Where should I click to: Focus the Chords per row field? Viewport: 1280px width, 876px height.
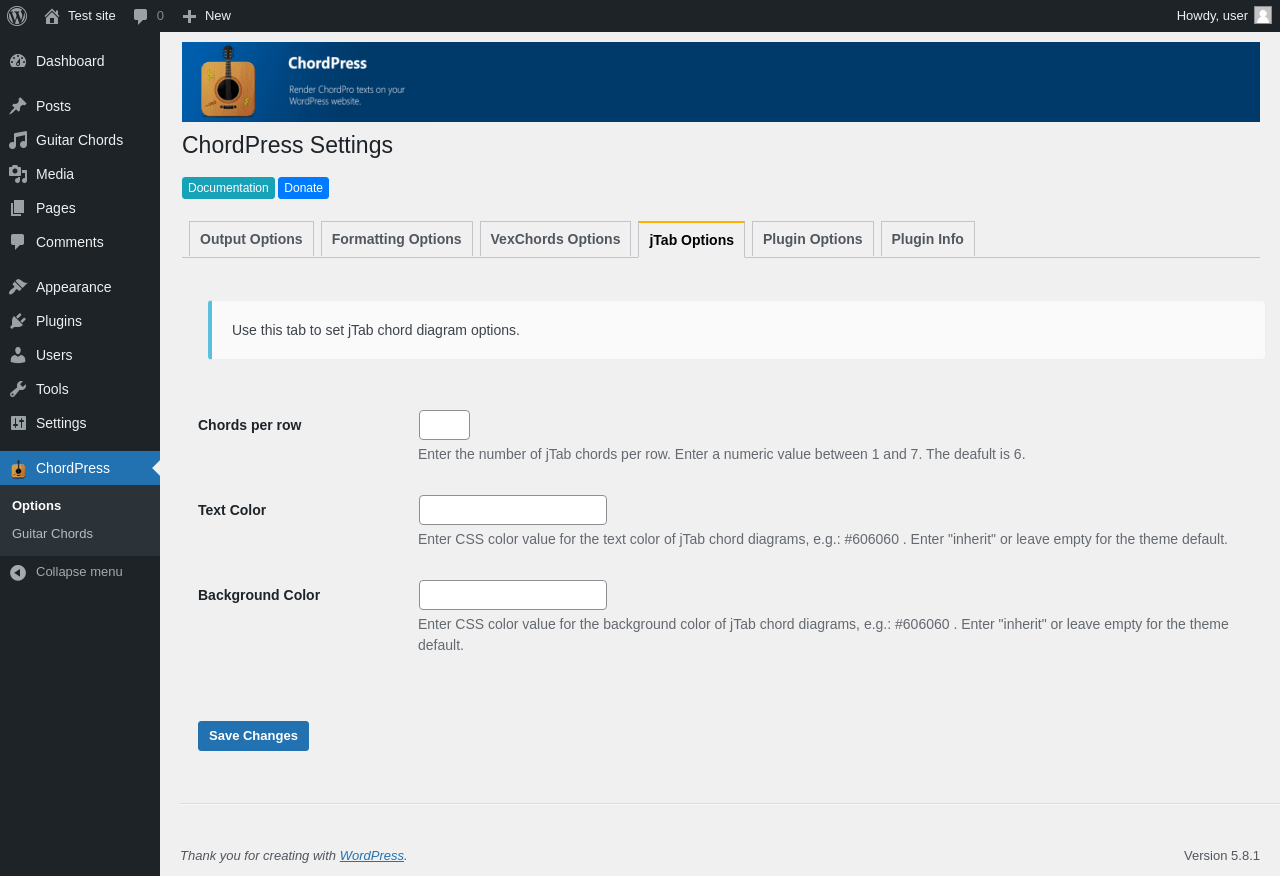(x=444, y=425)
